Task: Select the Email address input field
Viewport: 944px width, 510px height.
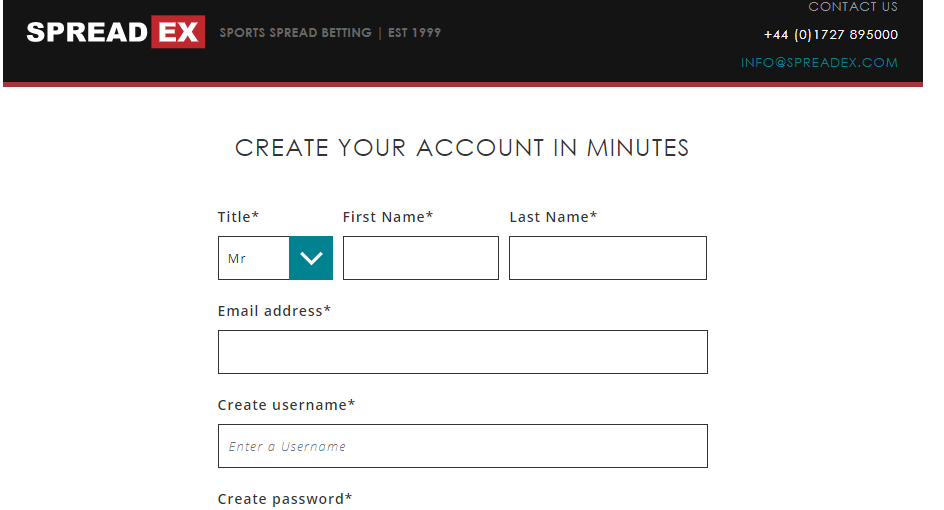Action: [462, 352]
